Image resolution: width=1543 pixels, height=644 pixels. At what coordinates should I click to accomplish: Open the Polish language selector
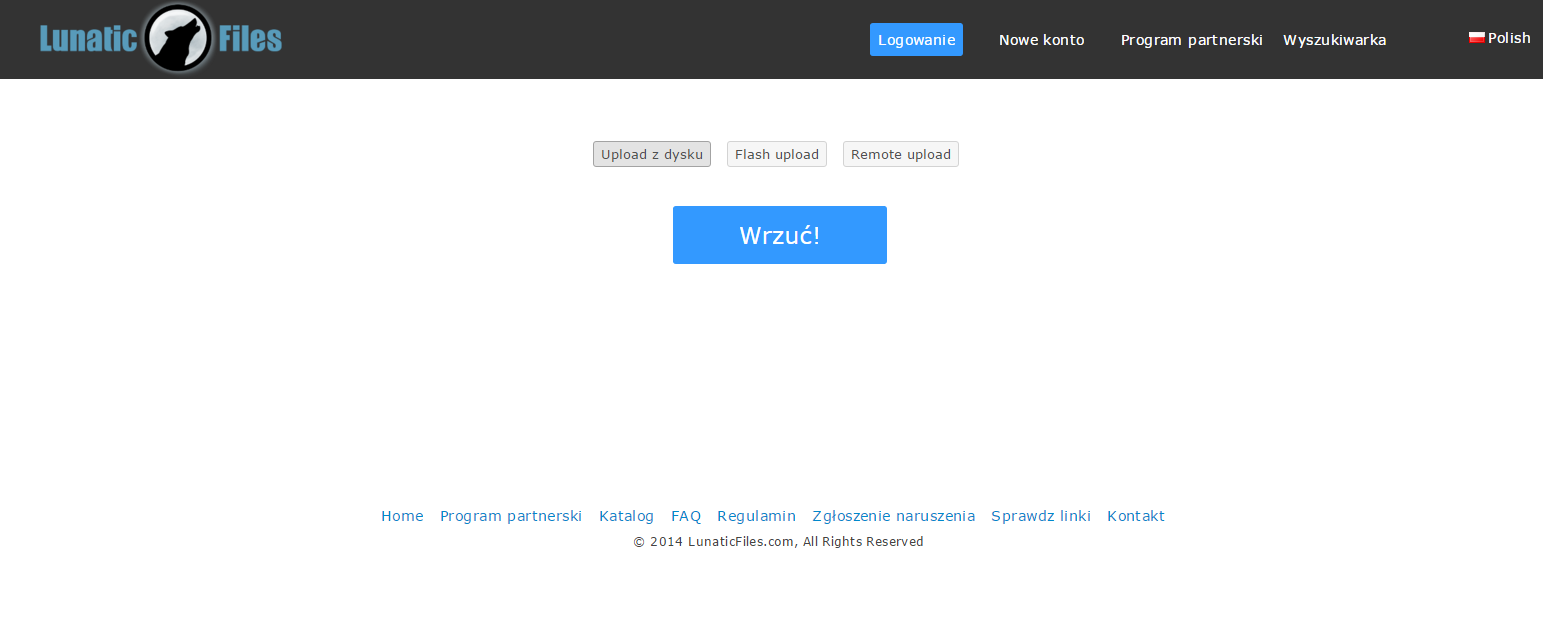1500,38
